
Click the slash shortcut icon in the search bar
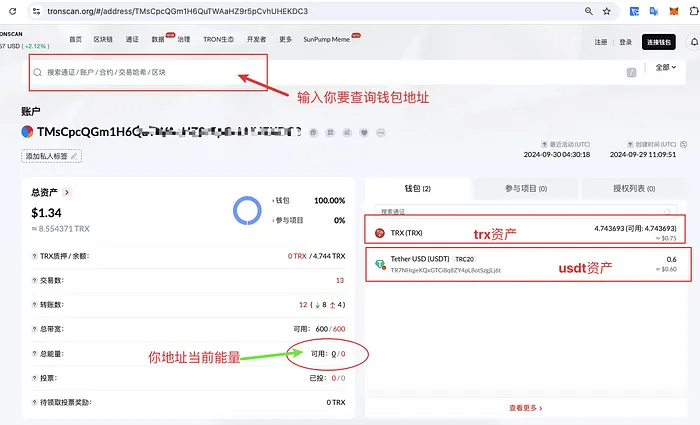[631, 72]
